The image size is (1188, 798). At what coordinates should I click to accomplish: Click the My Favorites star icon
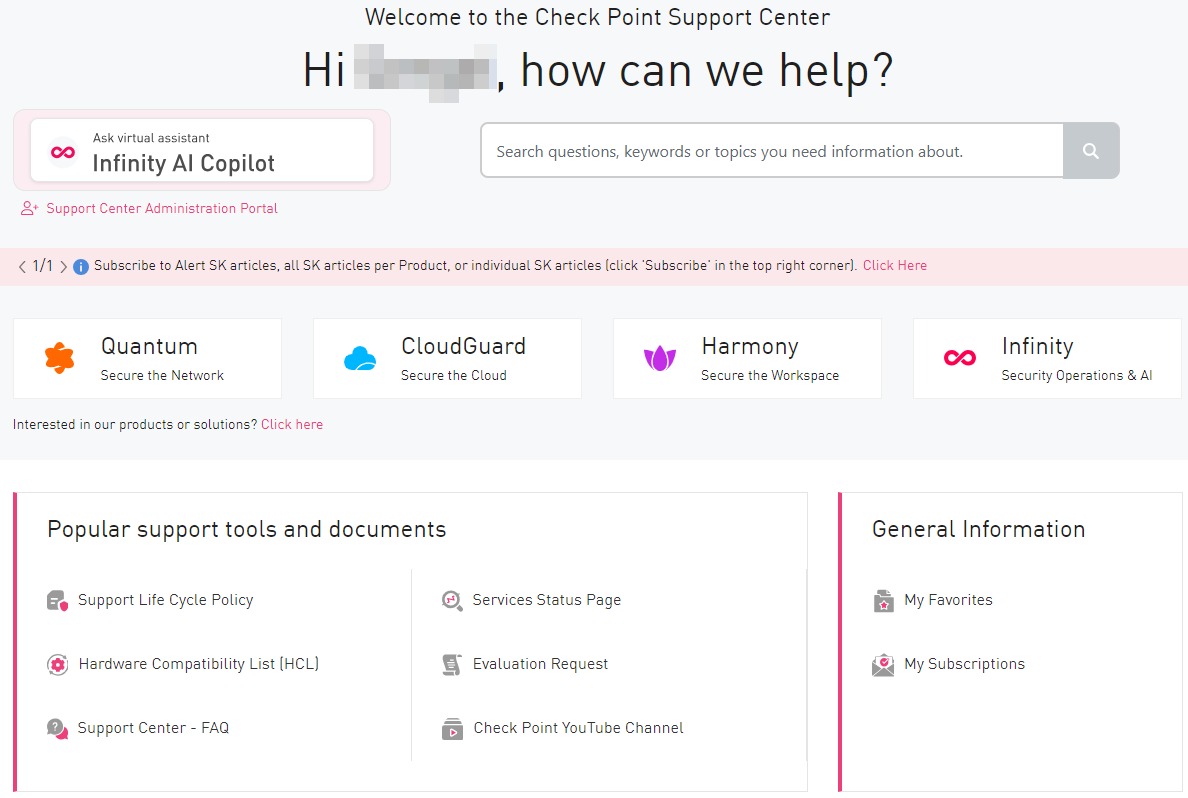point(883,600)
